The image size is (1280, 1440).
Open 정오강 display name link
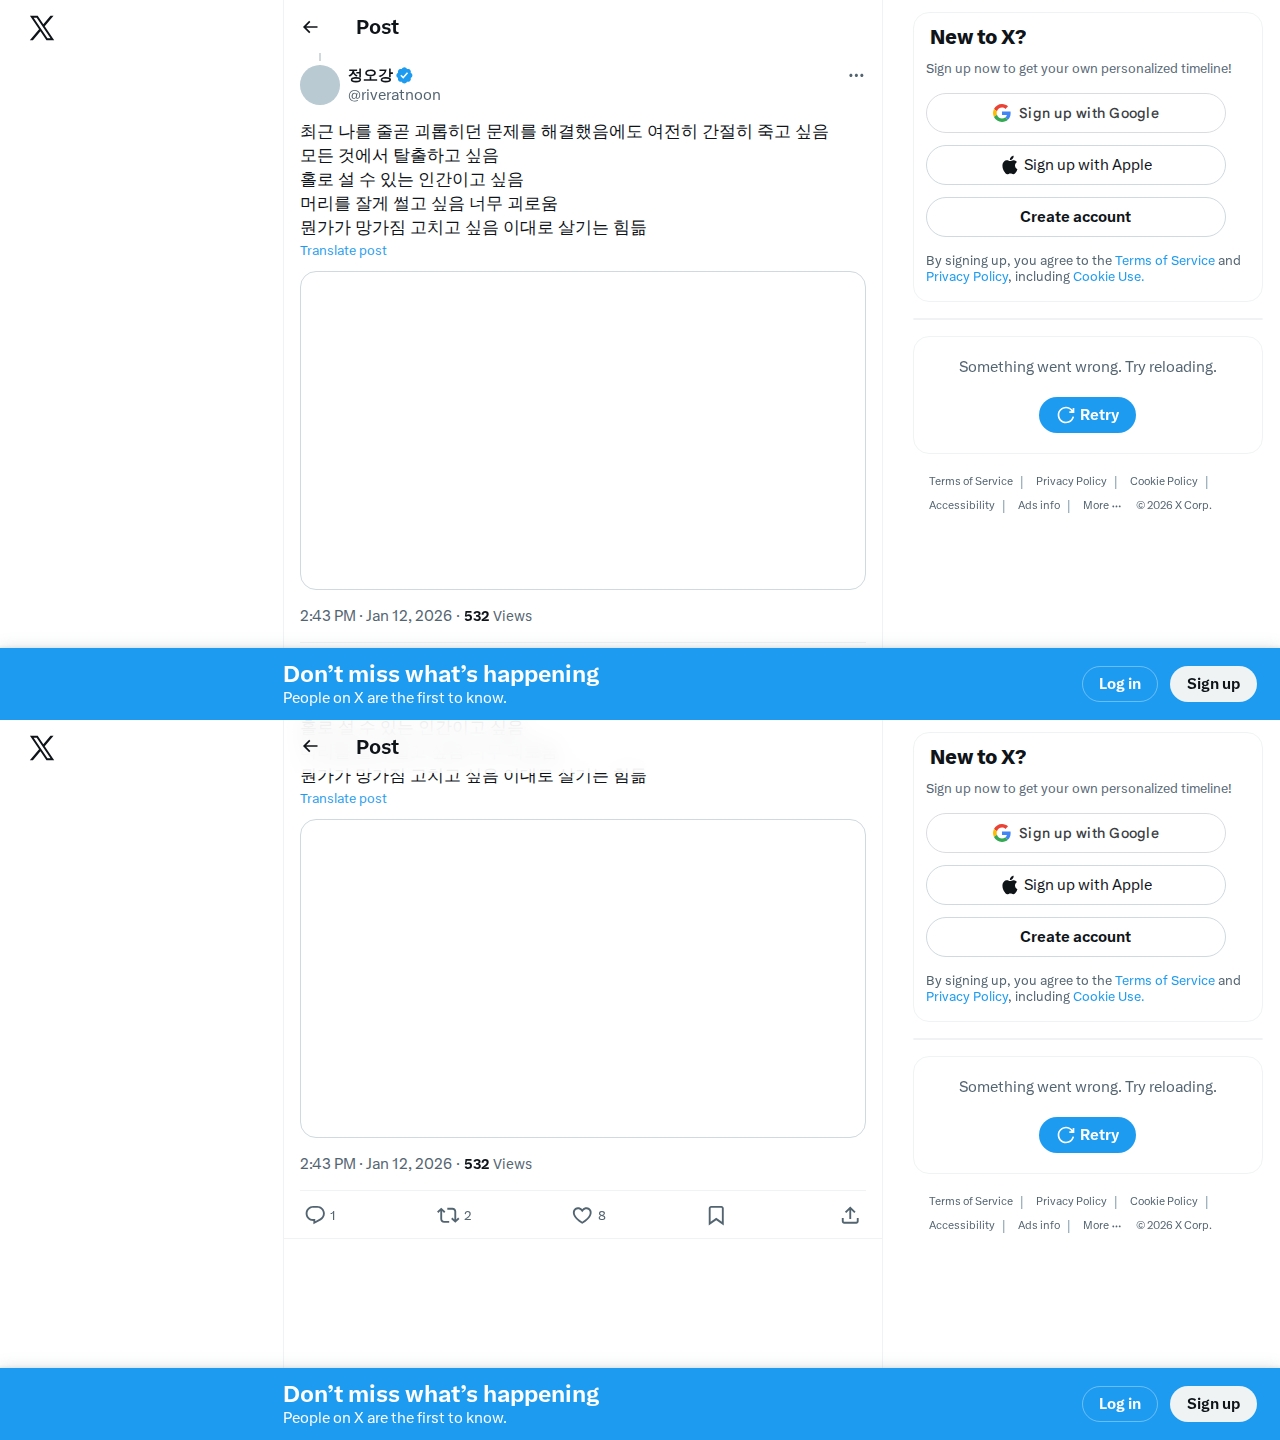(x=370, y=75)
